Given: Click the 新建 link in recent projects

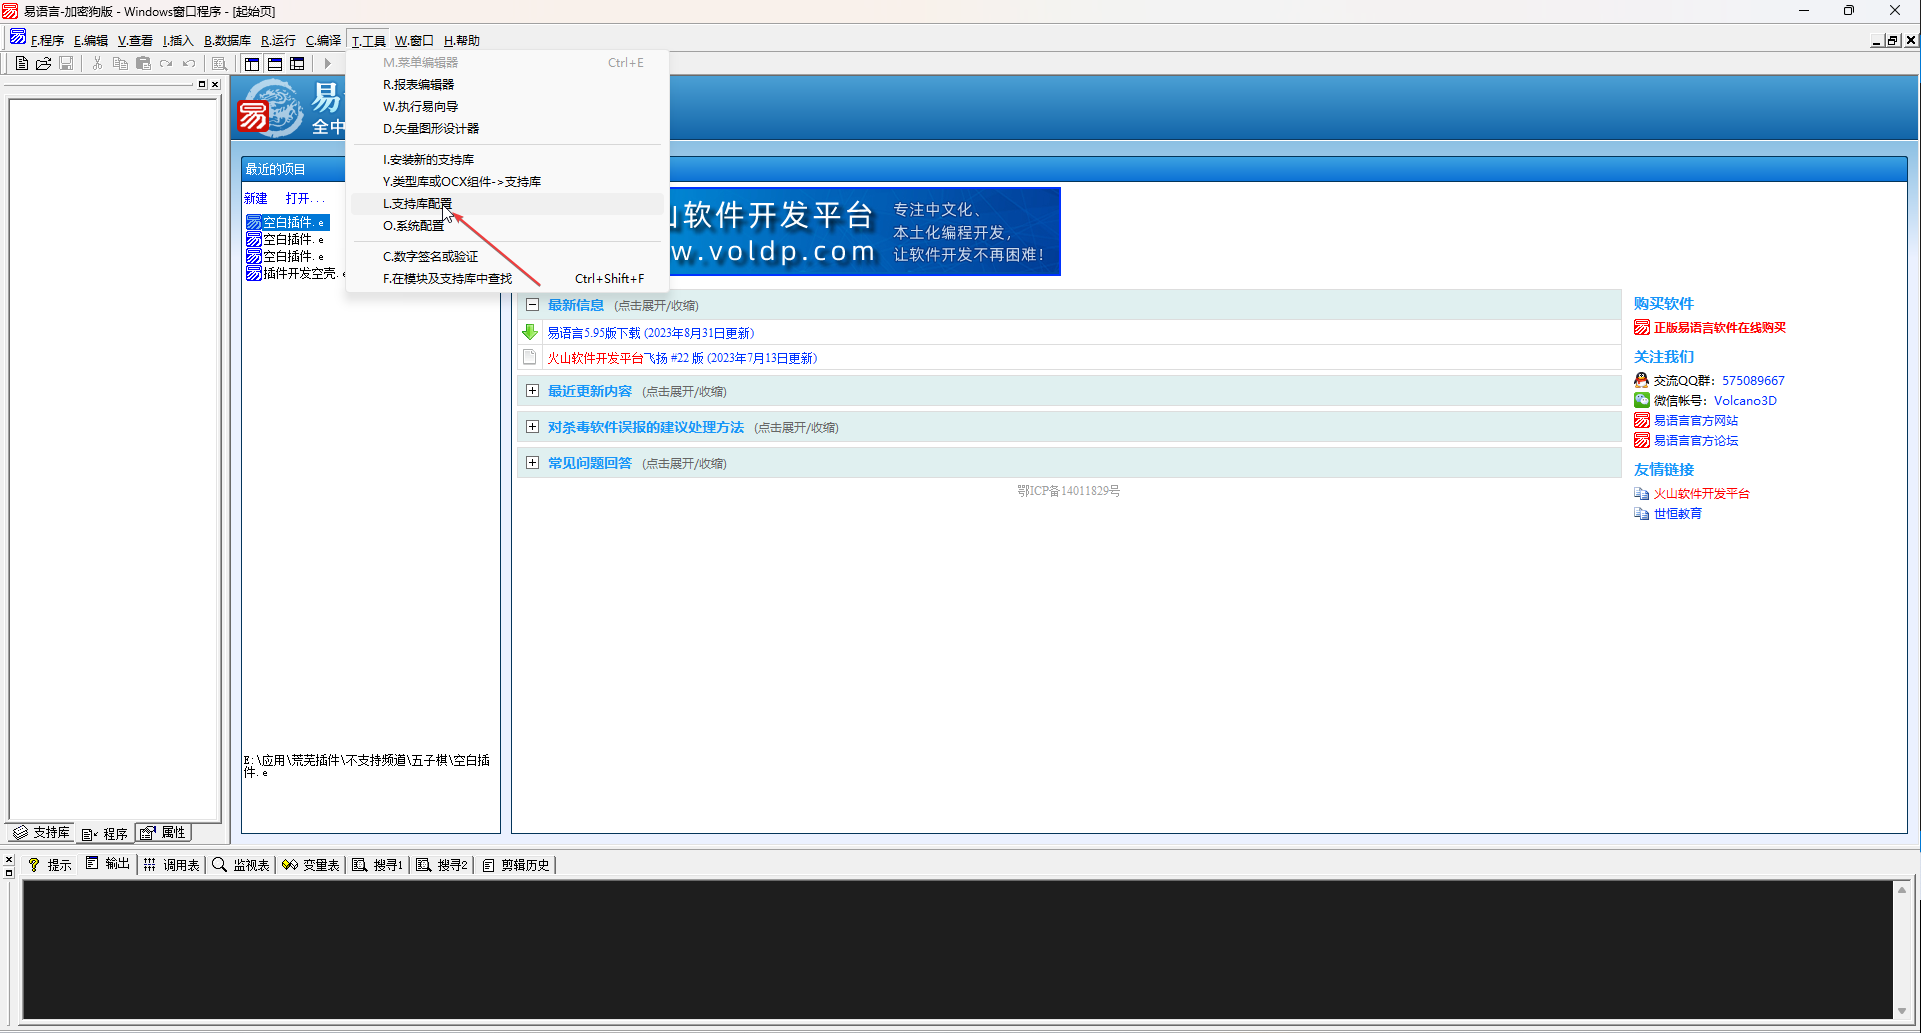Looking at the screenshot, I should pos(256,199).
